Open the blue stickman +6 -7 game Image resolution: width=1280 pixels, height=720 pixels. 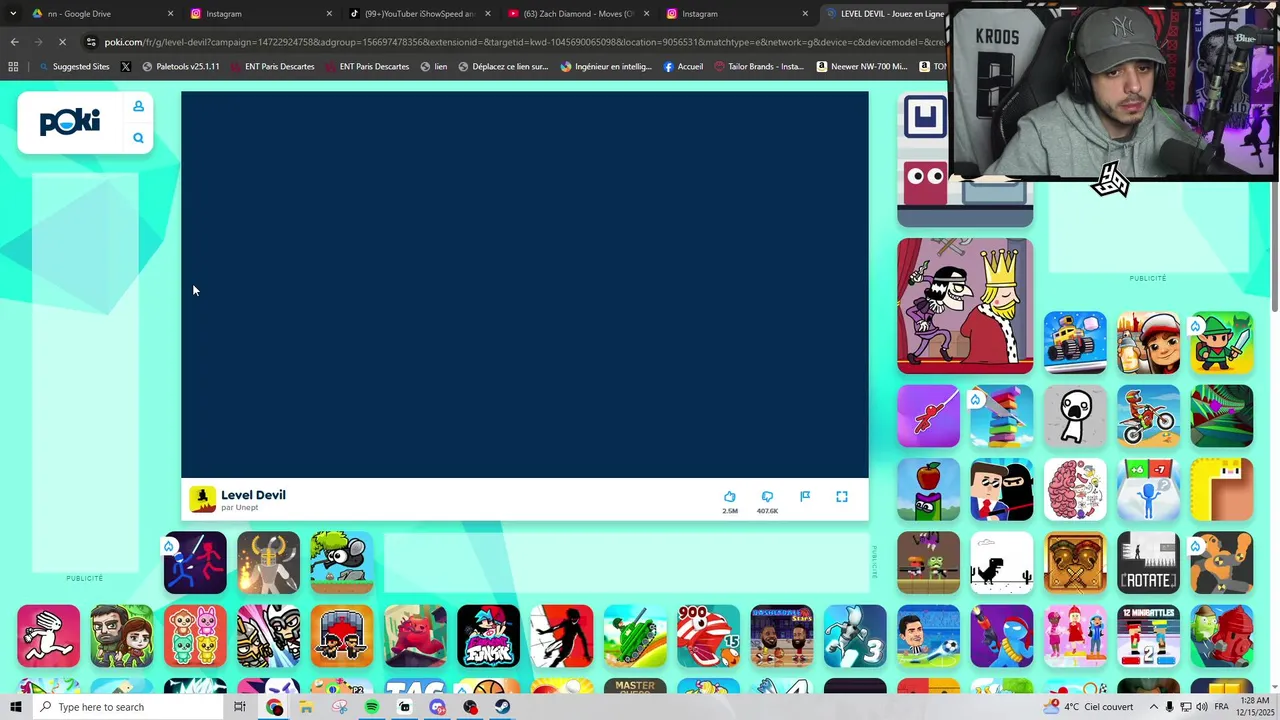(1148, 490)
